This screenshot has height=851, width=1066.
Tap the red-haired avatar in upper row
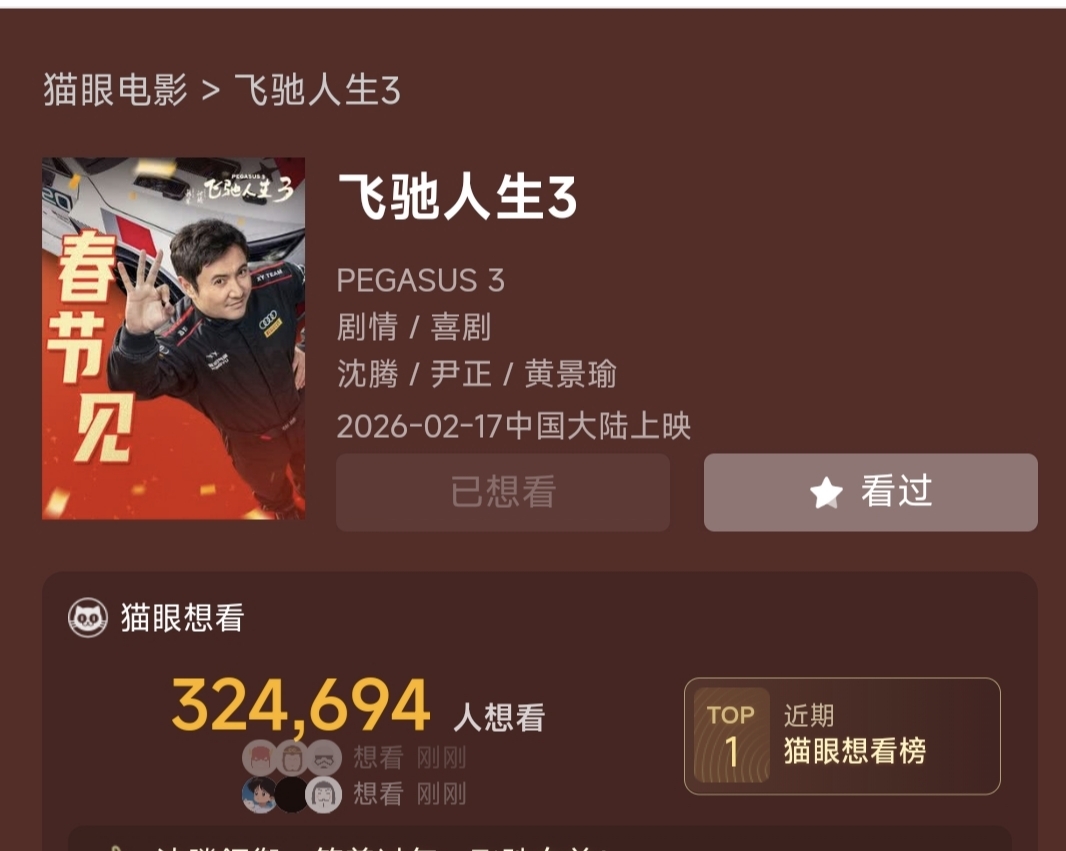pos(259,757)
